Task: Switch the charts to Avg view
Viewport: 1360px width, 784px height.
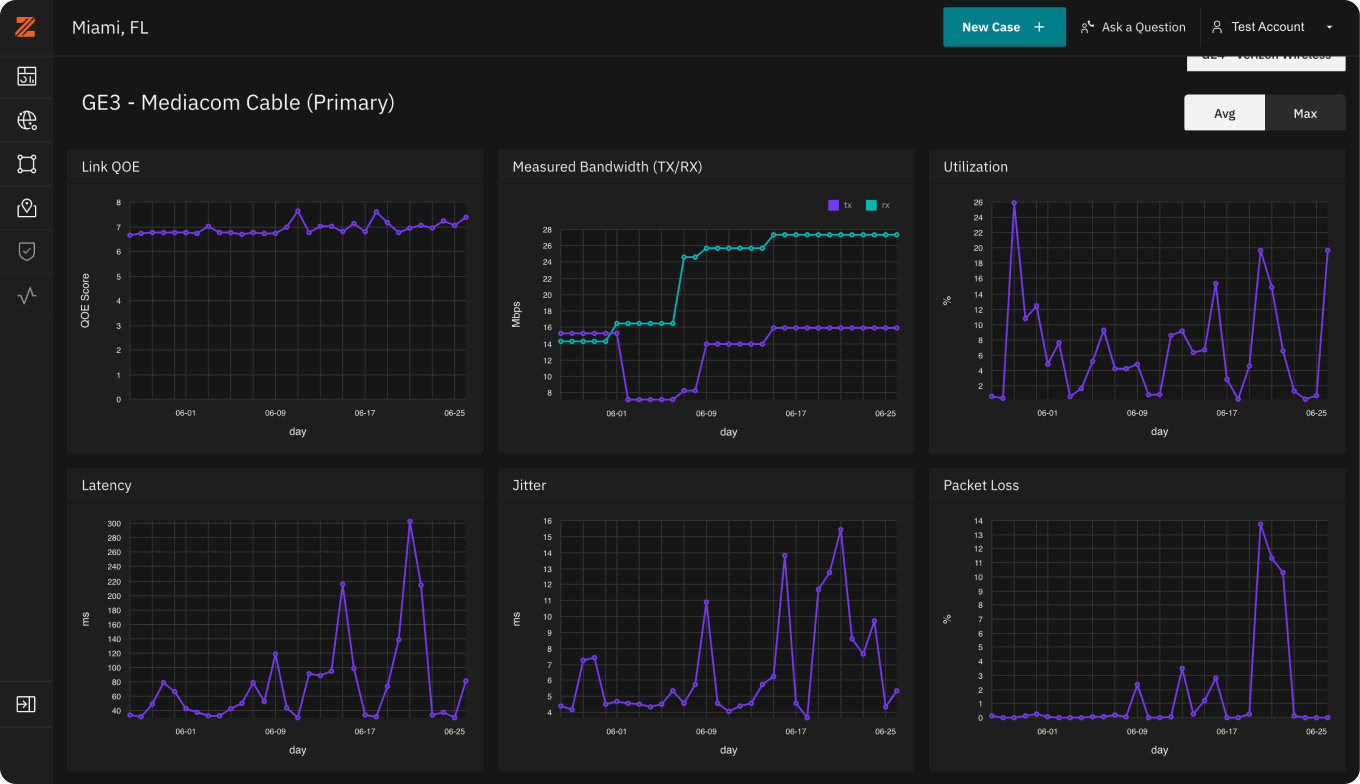Action: tap(1224, 113)
